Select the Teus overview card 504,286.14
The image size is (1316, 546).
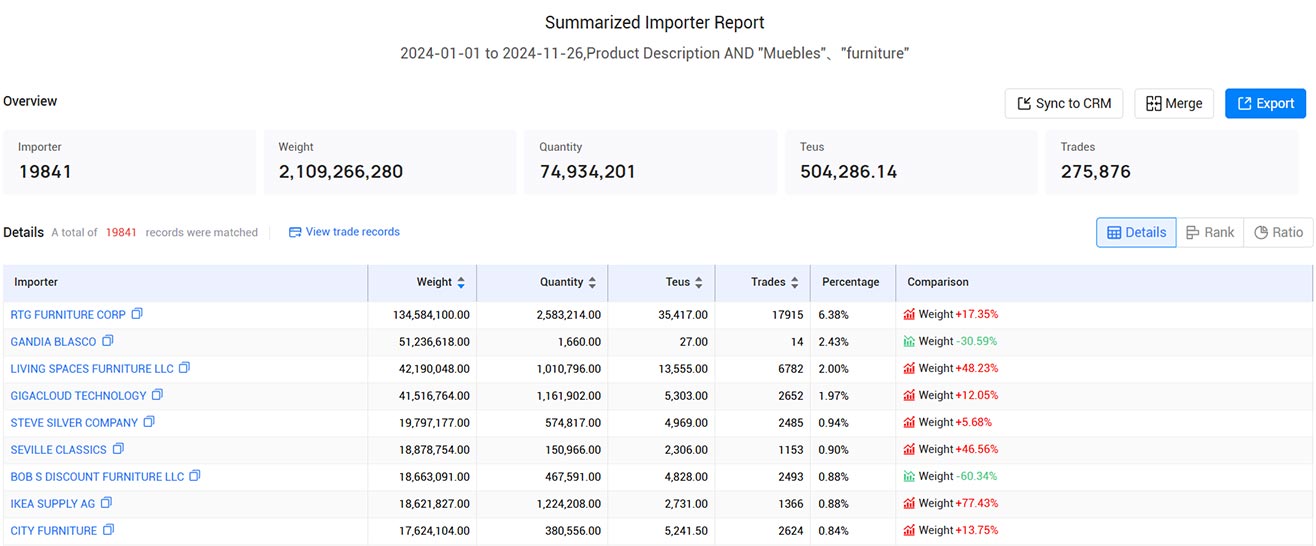click(x=911, y=161)
